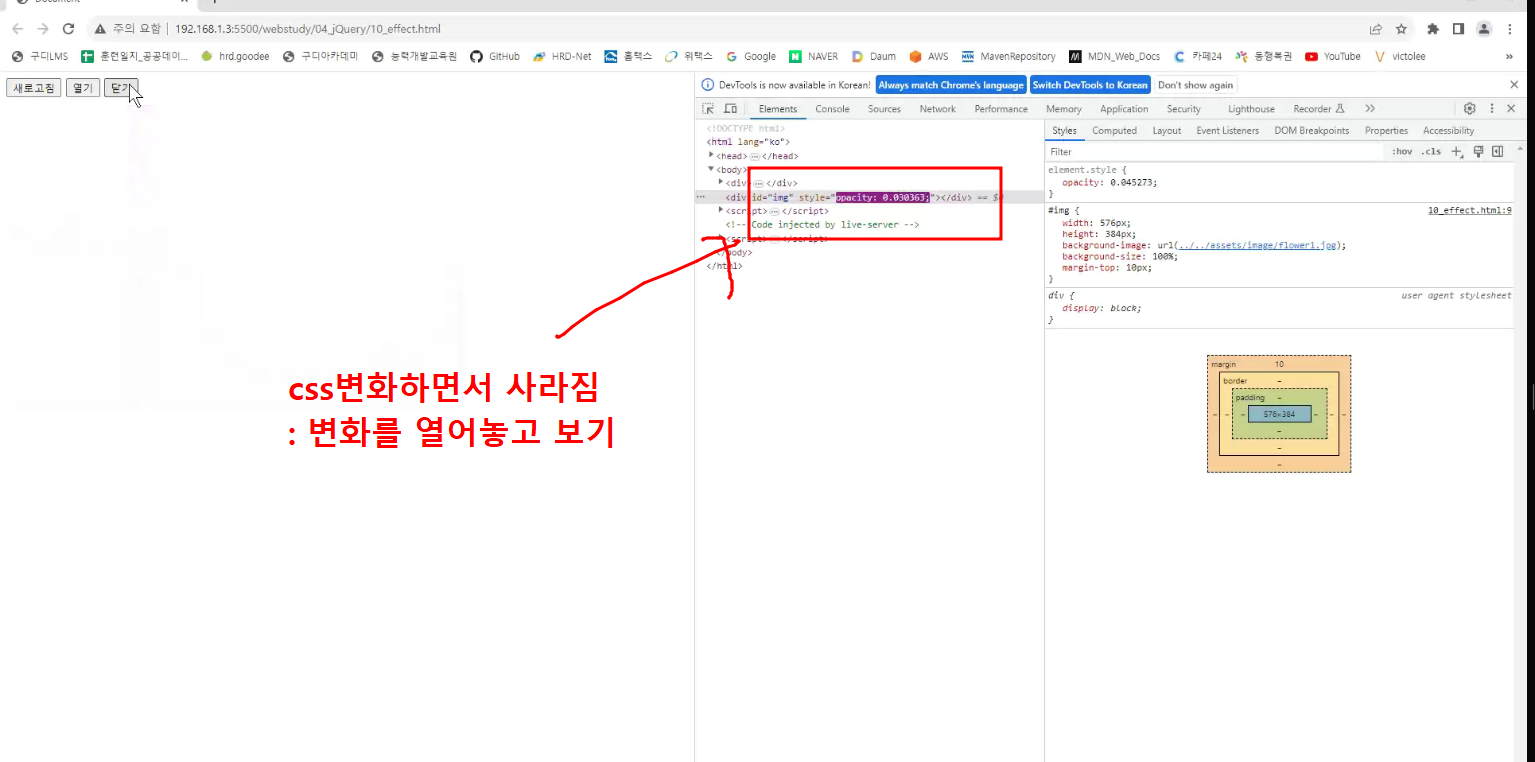
Task: Close the DevTools panel
Action: [x=1511, y=109]
